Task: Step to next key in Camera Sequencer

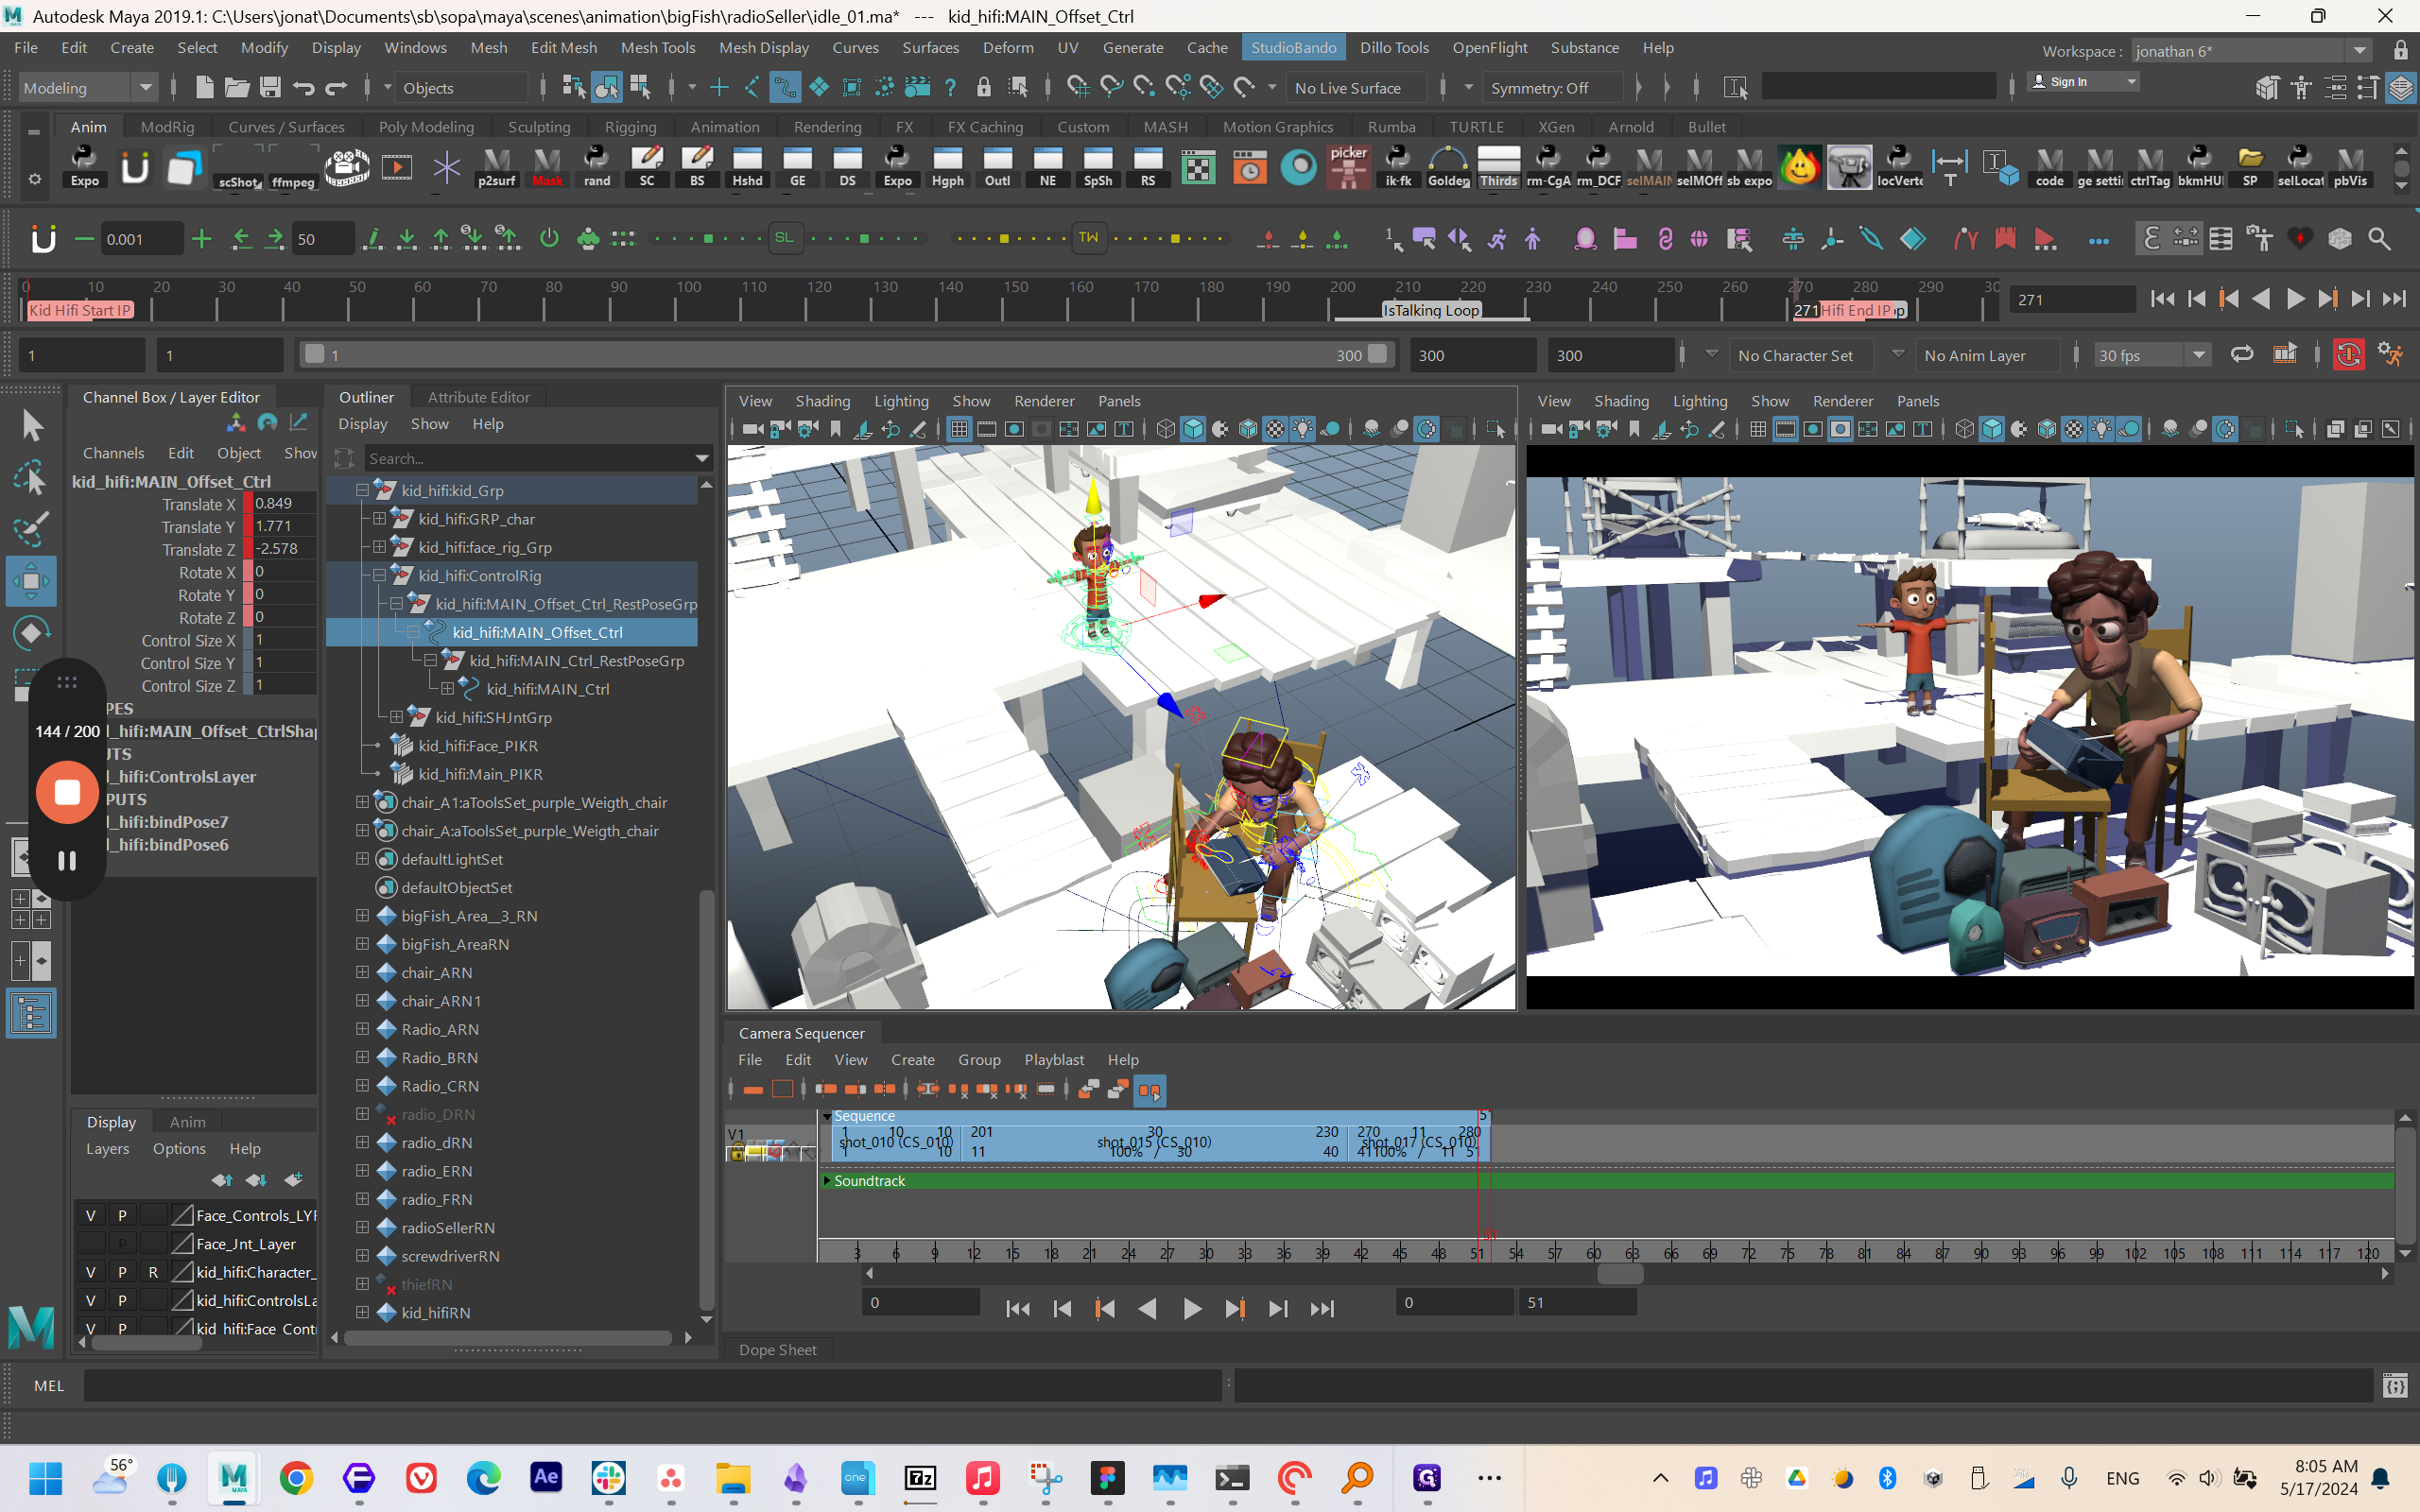Action: tap(1235, 1309)
